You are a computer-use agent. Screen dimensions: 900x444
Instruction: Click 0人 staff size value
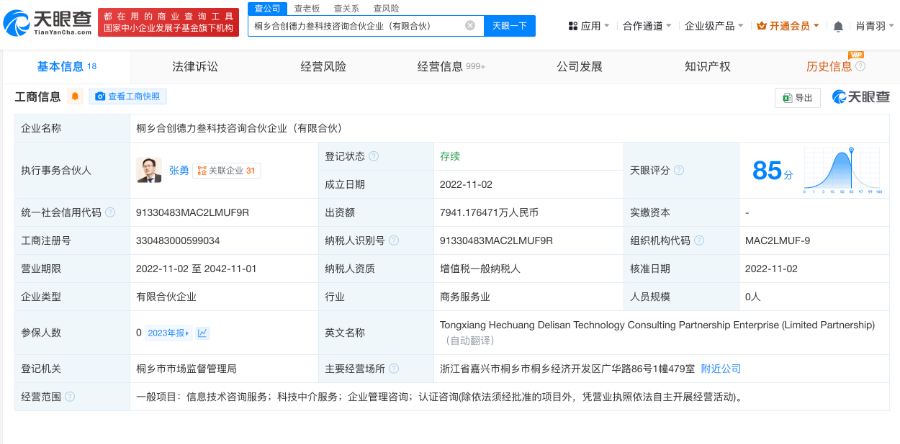pos(752,297)
